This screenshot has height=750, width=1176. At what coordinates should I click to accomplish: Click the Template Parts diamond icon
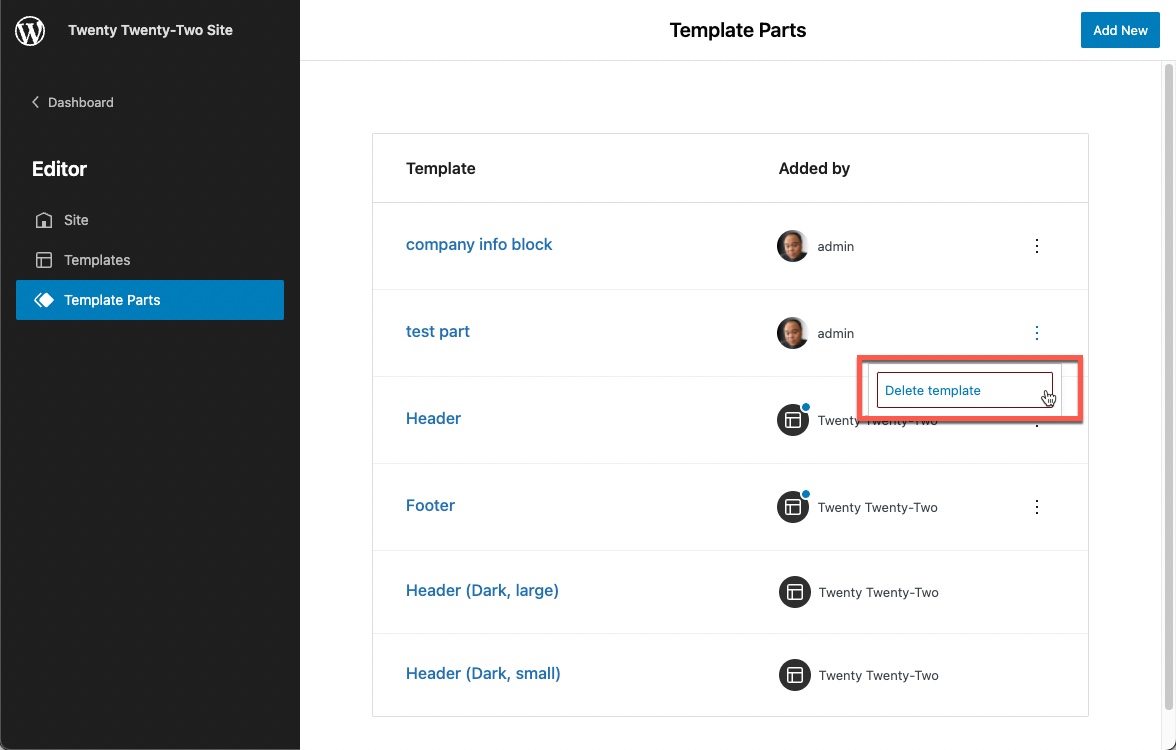(44, 300)
